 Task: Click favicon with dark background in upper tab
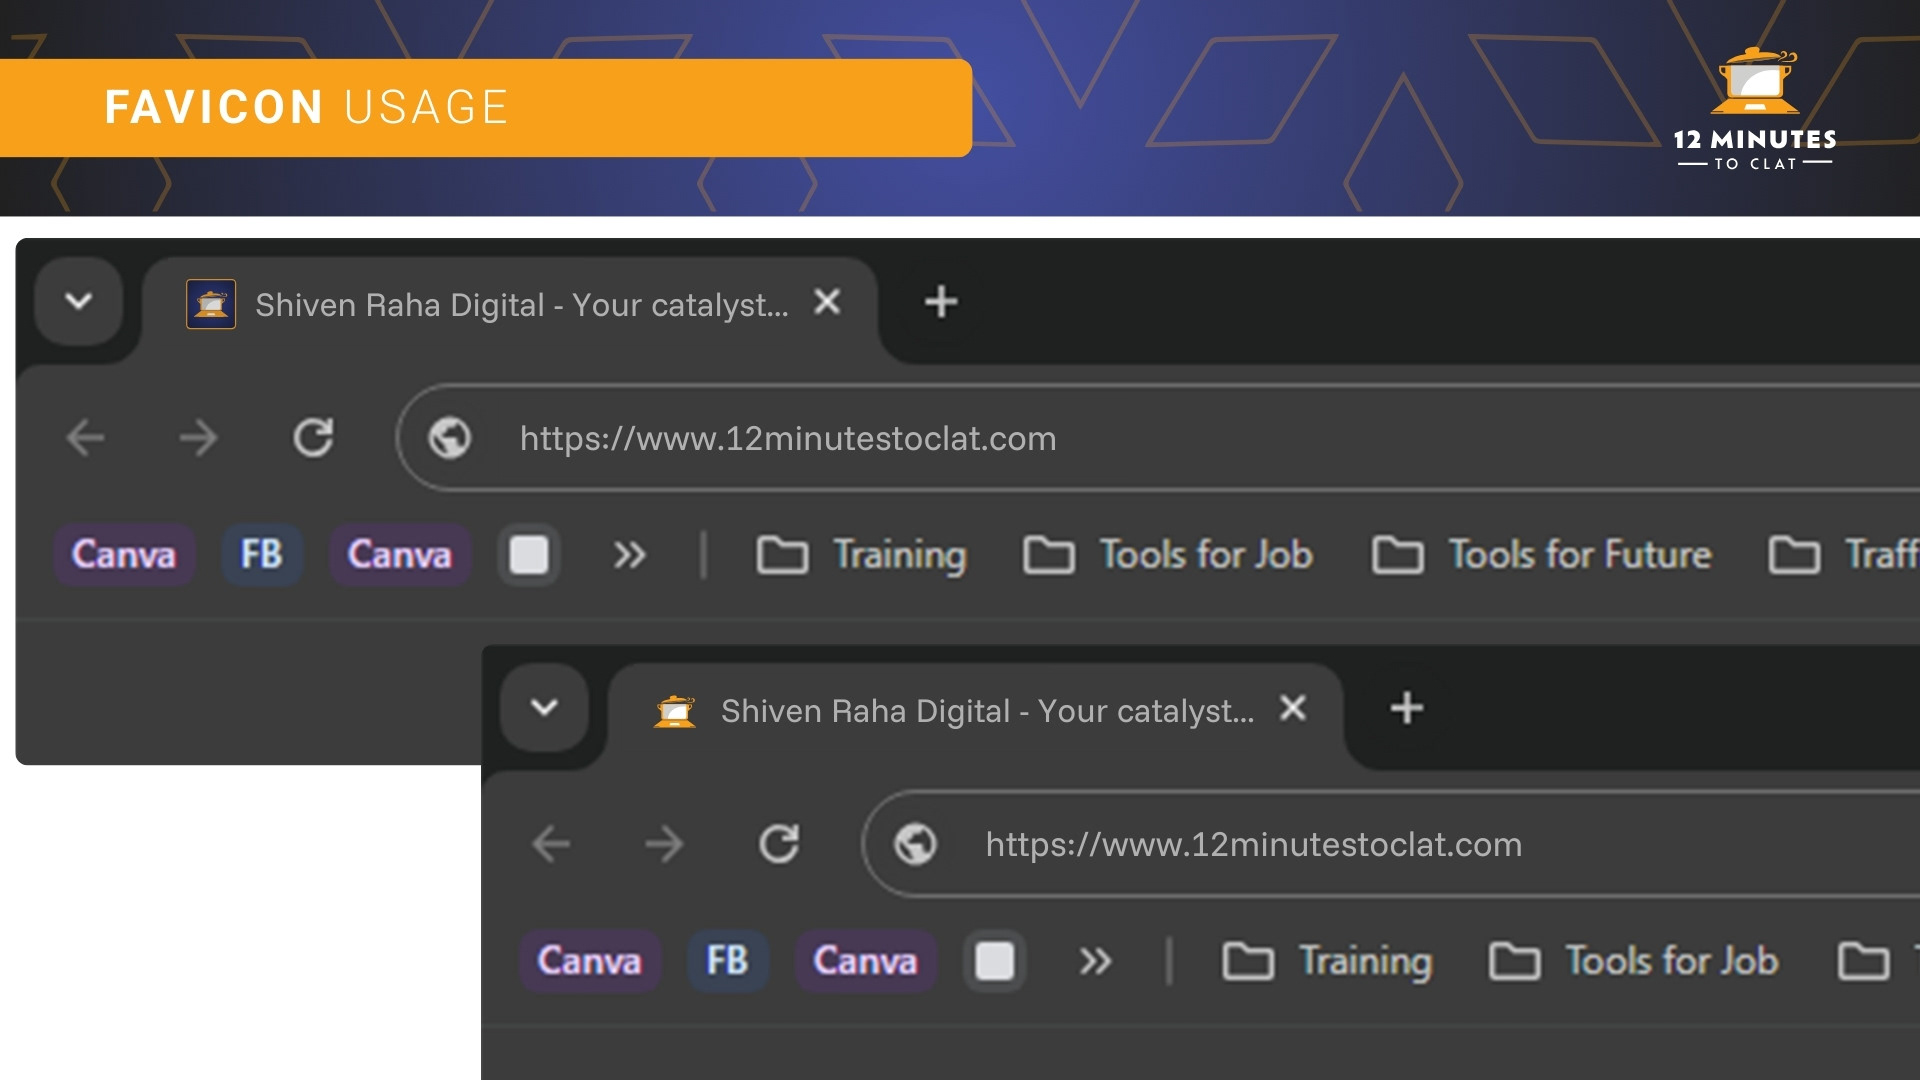tap(211, 304)
